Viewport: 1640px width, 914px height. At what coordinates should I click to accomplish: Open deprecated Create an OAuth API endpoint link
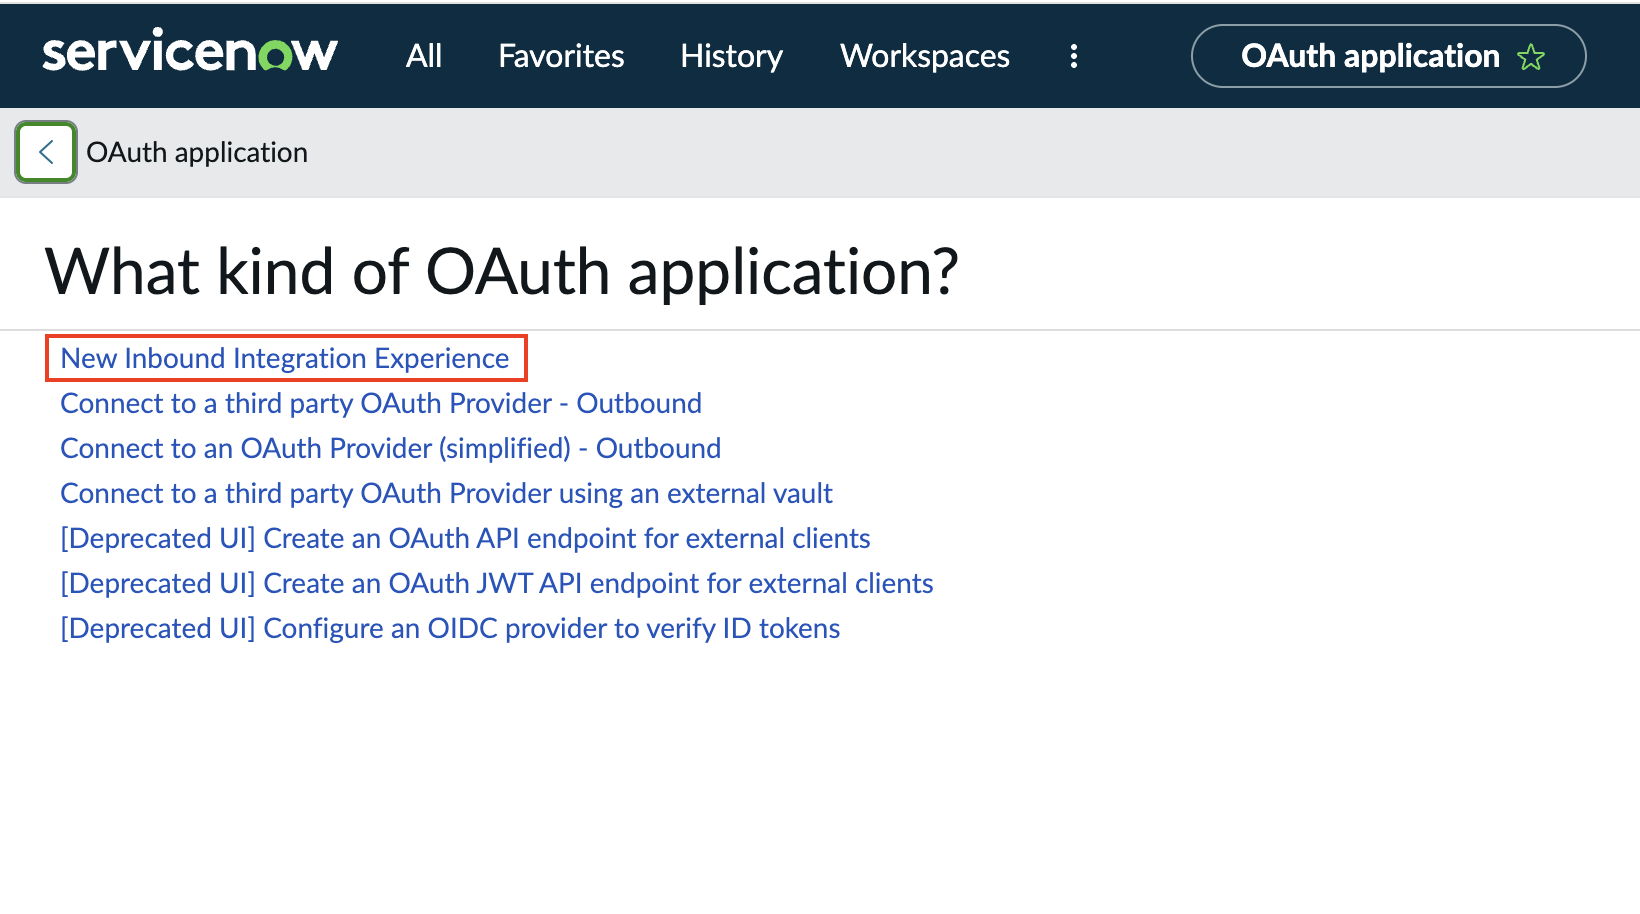coord(465,538)
